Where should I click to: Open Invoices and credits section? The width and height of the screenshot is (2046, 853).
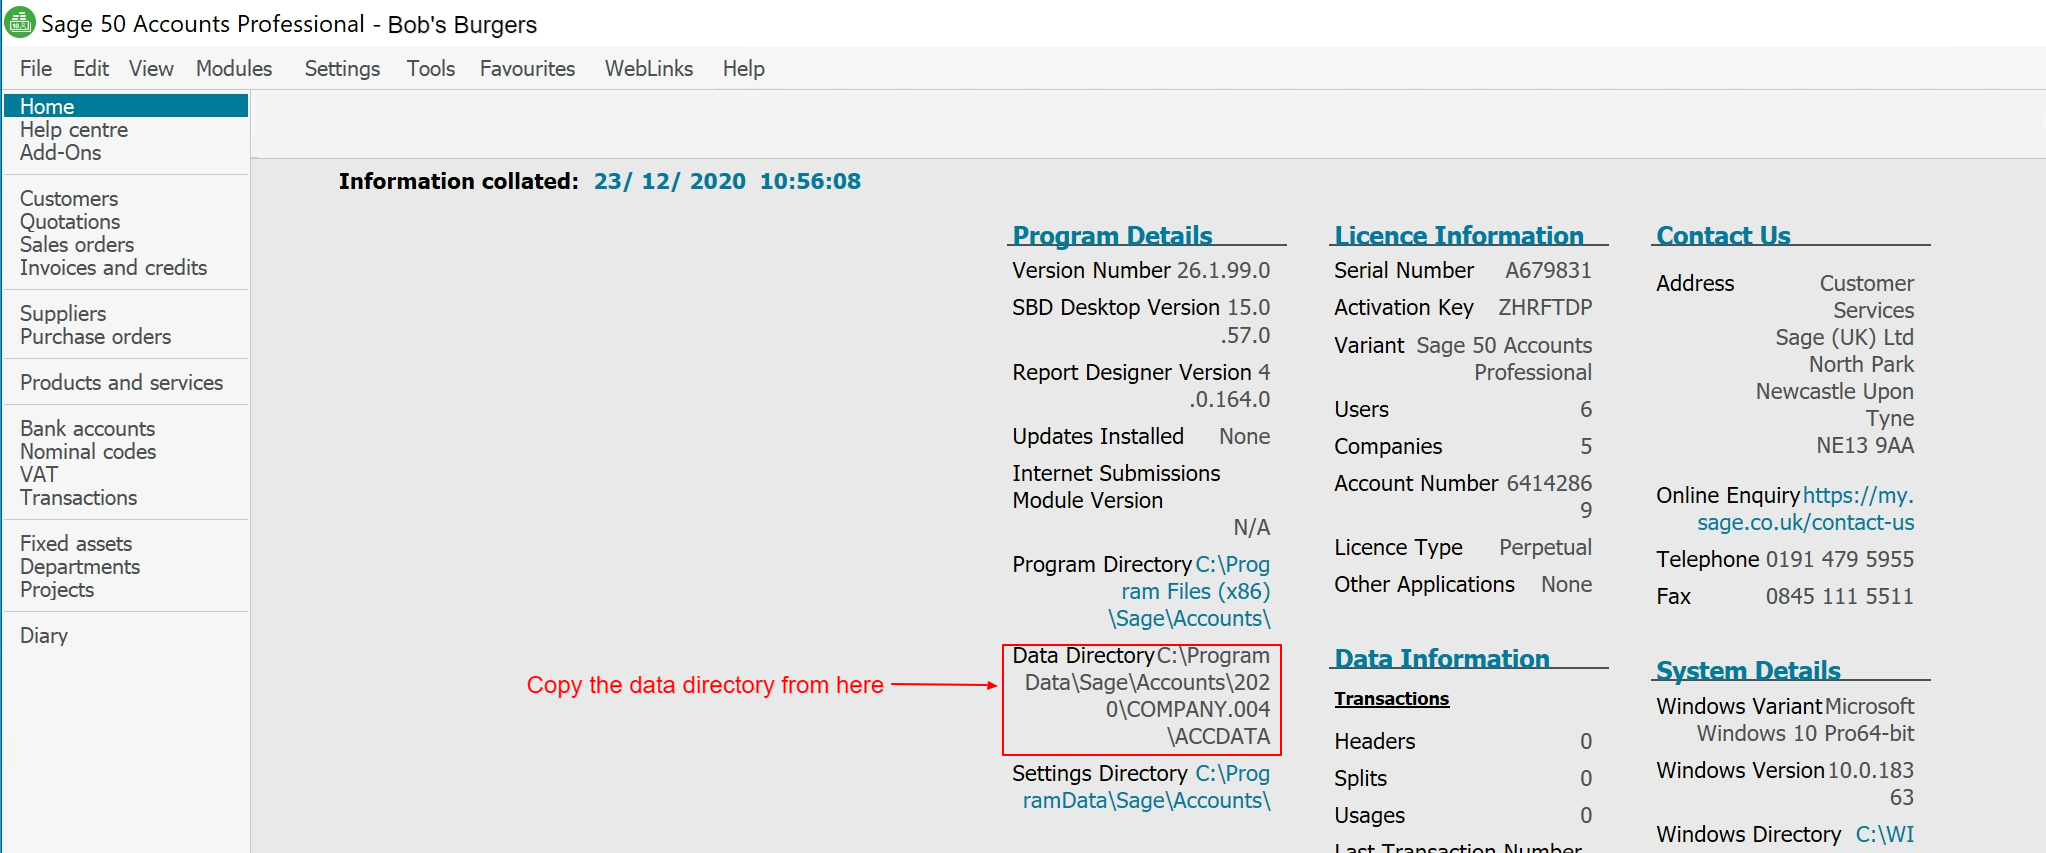click(x=113, y=268)
